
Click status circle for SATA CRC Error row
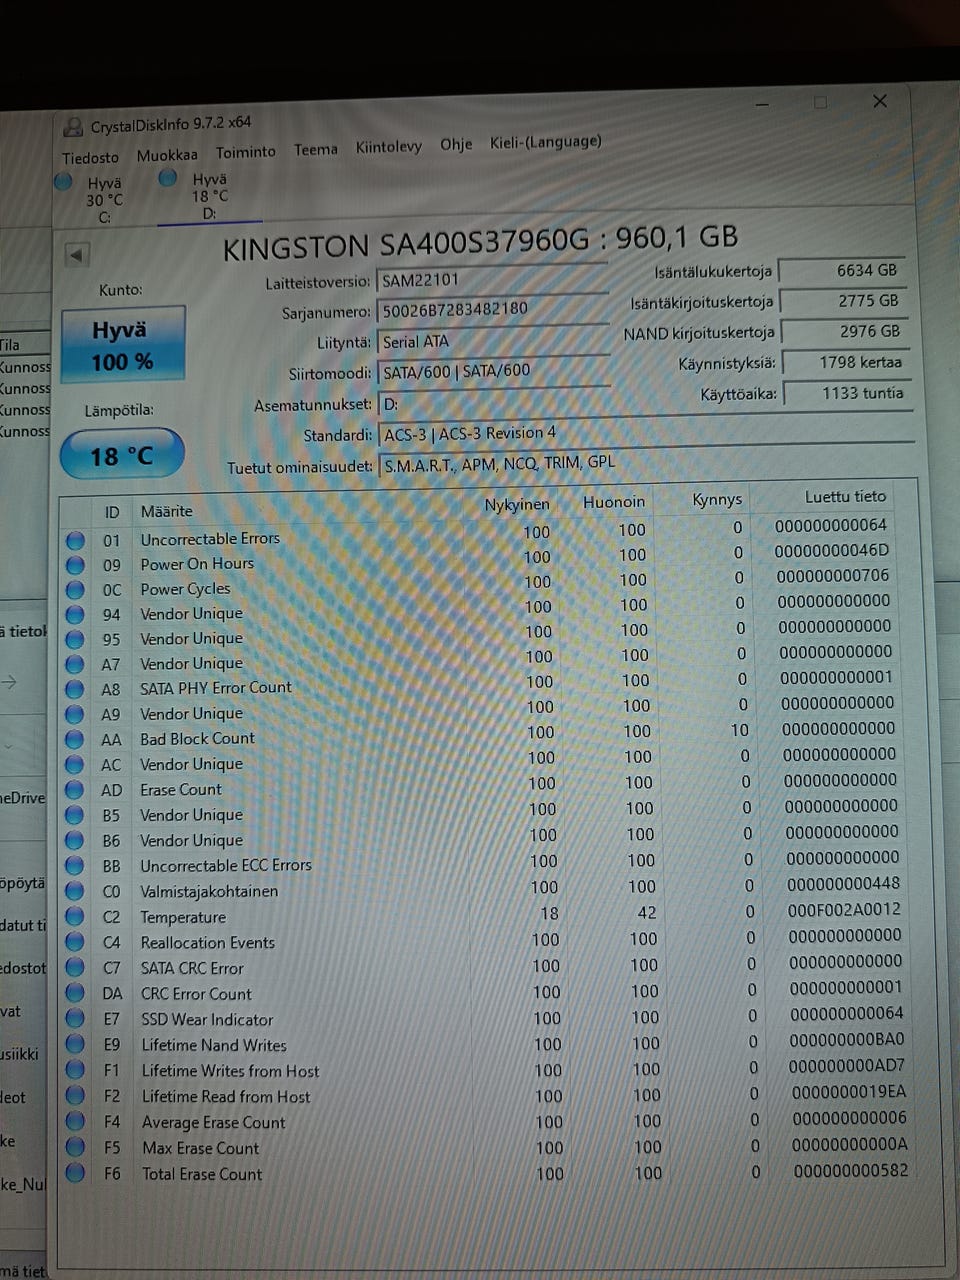[x=75, y=968]
